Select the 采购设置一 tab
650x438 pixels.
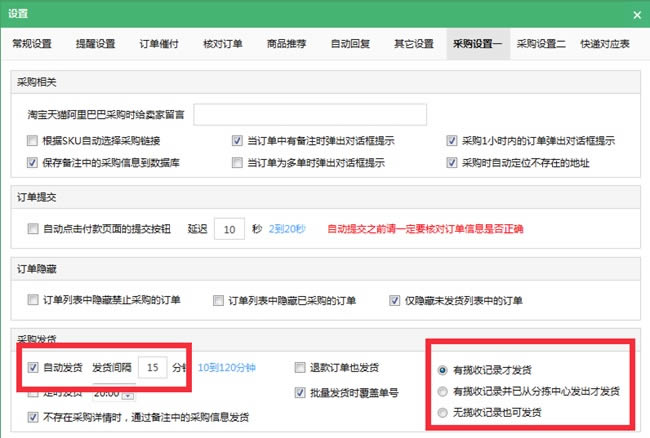point(478,44)
